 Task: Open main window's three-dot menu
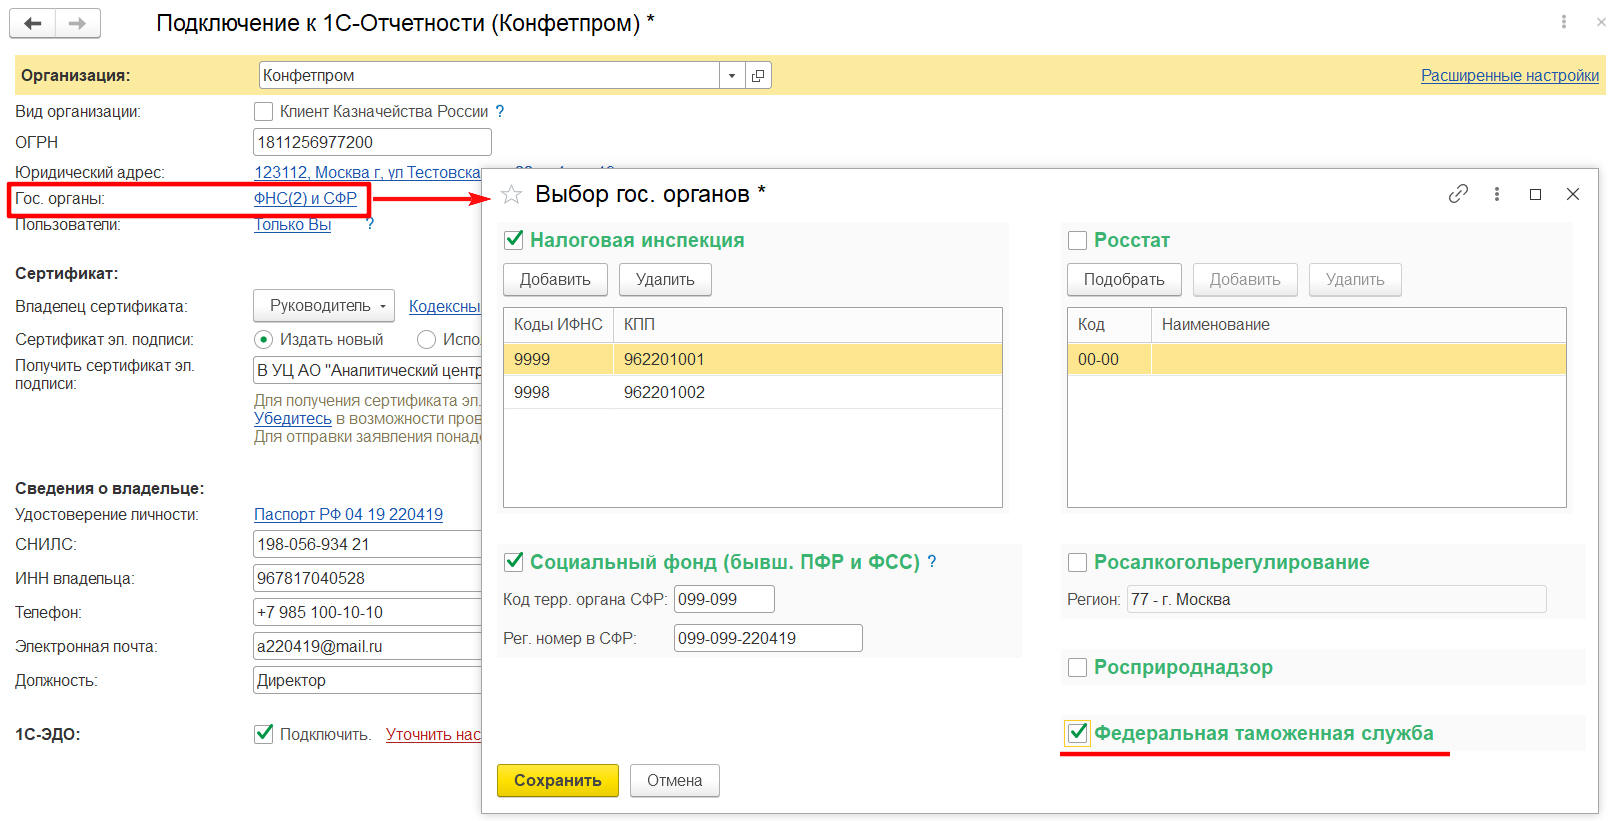pos(1564,21)
